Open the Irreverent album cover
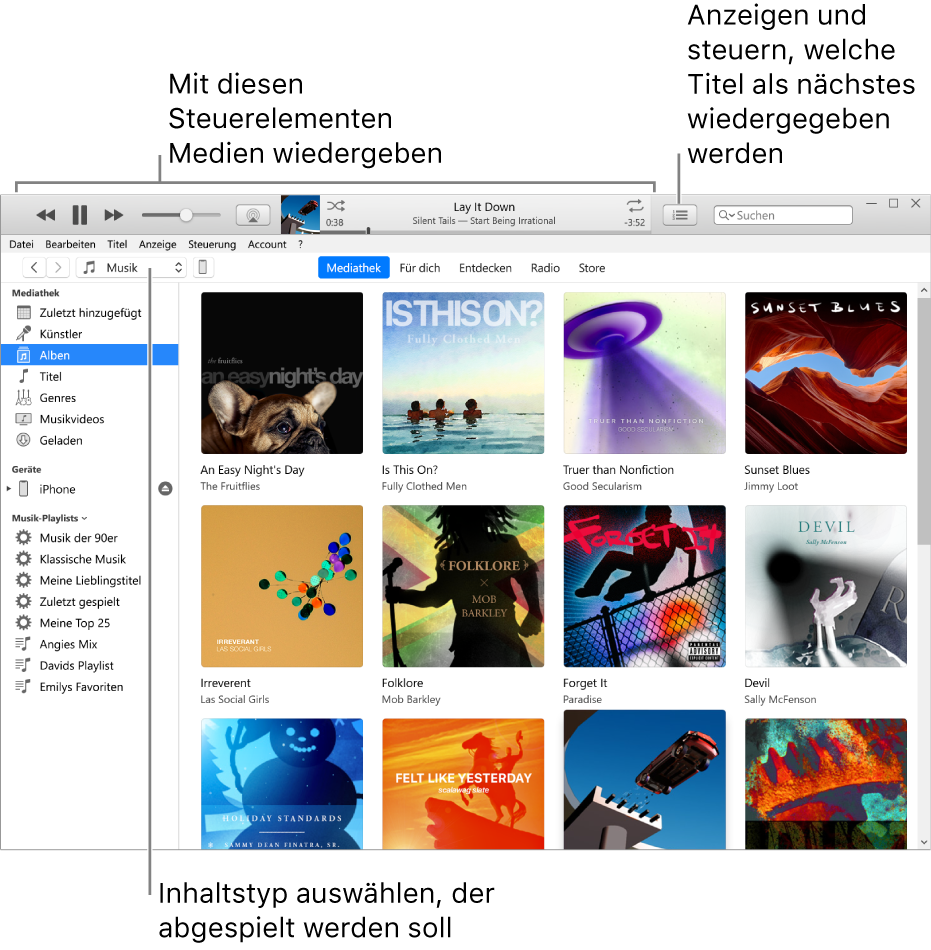The height and width of the screenshot is (950, 931). coord(282,586)
